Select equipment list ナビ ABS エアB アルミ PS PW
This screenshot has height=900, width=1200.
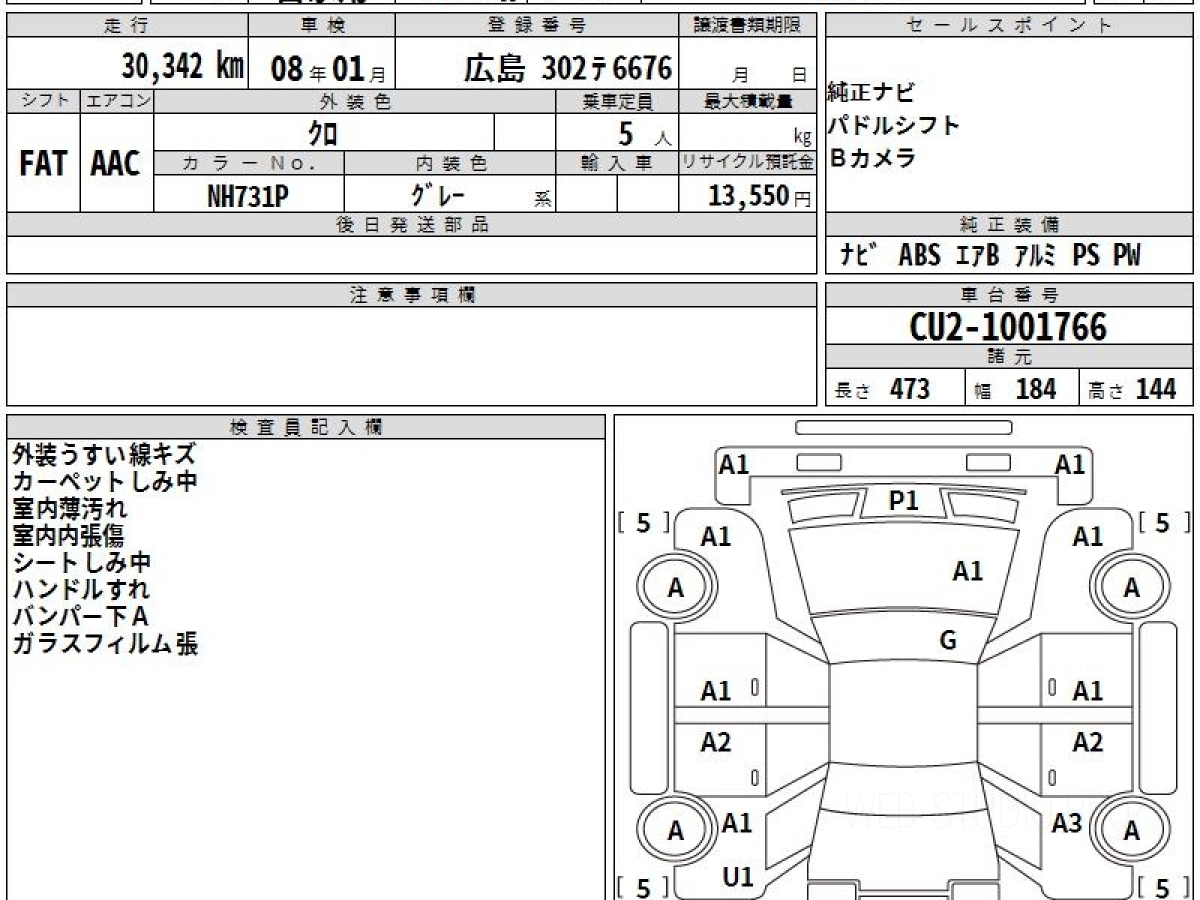(990, 256)
